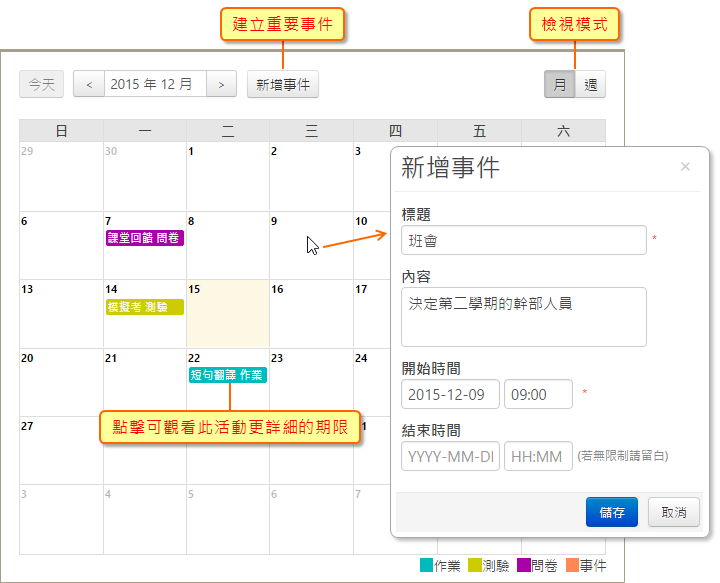Open the 模擬考 測驗 event
Viewport: 720px width, 583px height.
pos(145,307)
